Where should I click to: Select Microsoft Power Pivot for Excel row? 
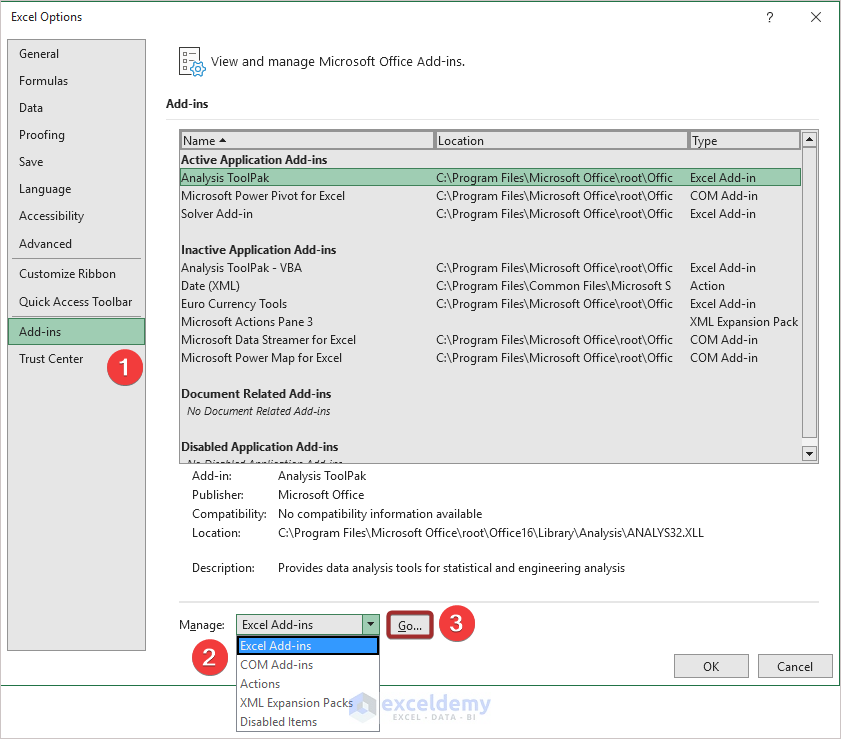coord(490,196)
